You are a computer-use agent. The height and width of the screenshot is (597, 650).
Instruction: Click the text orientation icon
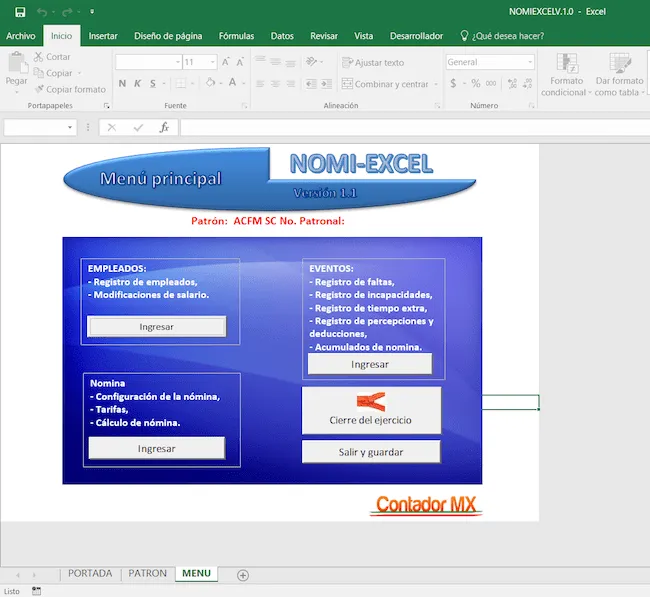[x=311, y=62]
